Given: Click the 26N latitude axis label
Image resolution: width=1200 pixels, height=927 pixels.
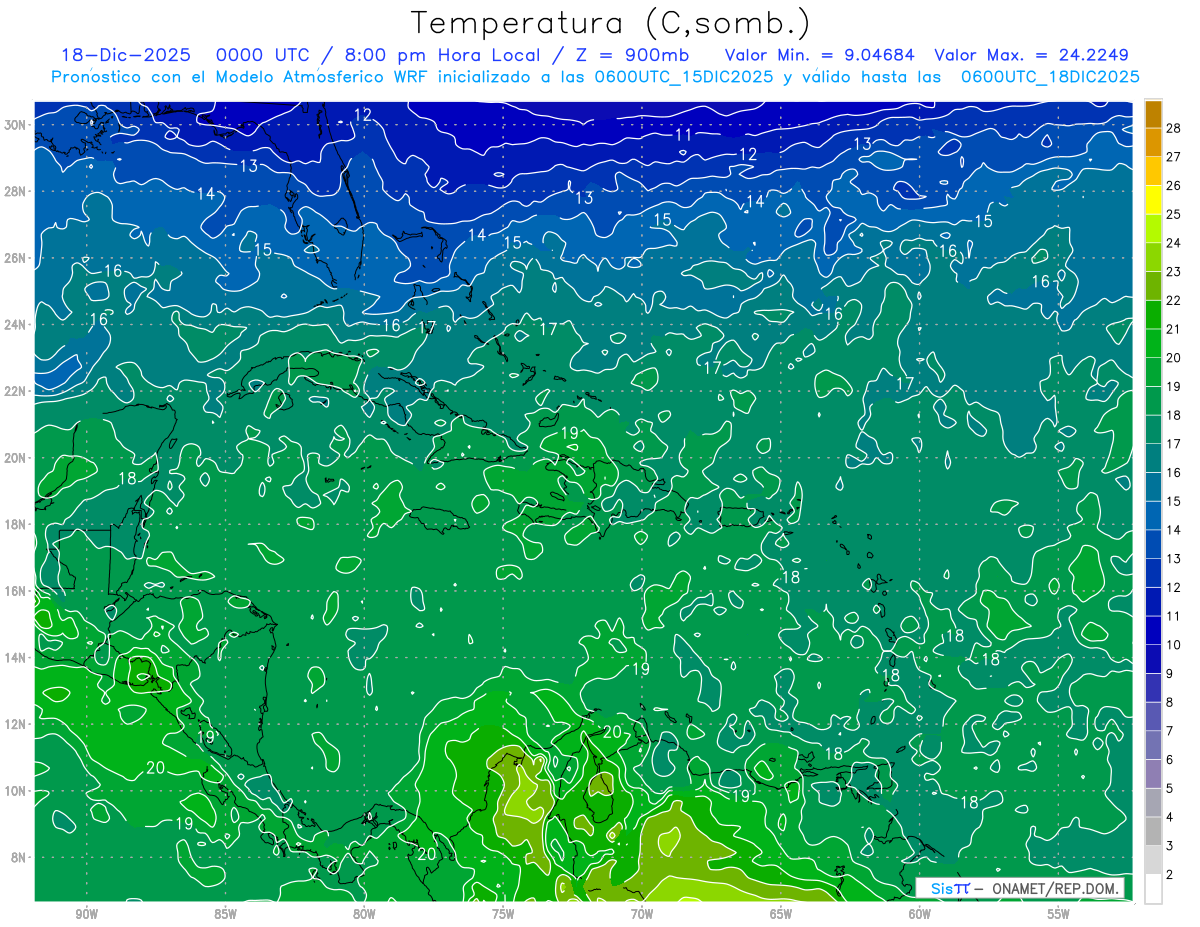Looking at the screenshot, I should tap(17, 258).
